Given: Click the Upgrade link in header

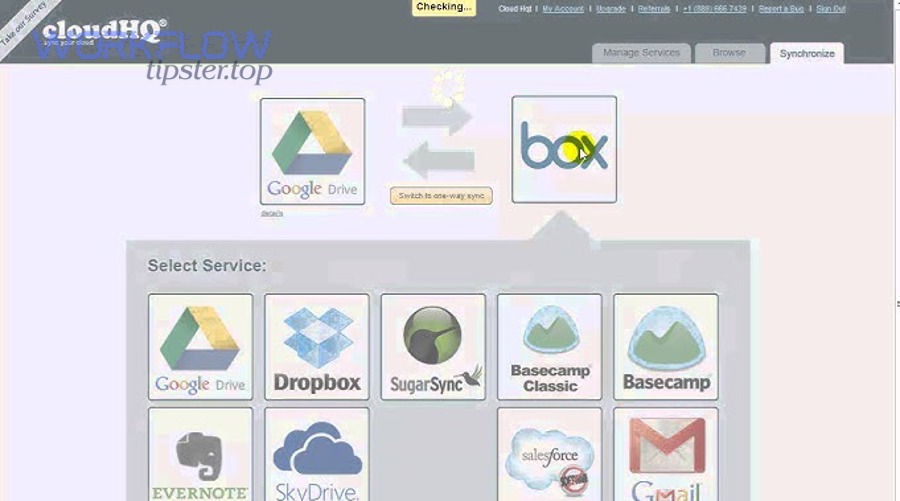Looking at the screenshot, I should pyautogui.click(x=611, y=9).
